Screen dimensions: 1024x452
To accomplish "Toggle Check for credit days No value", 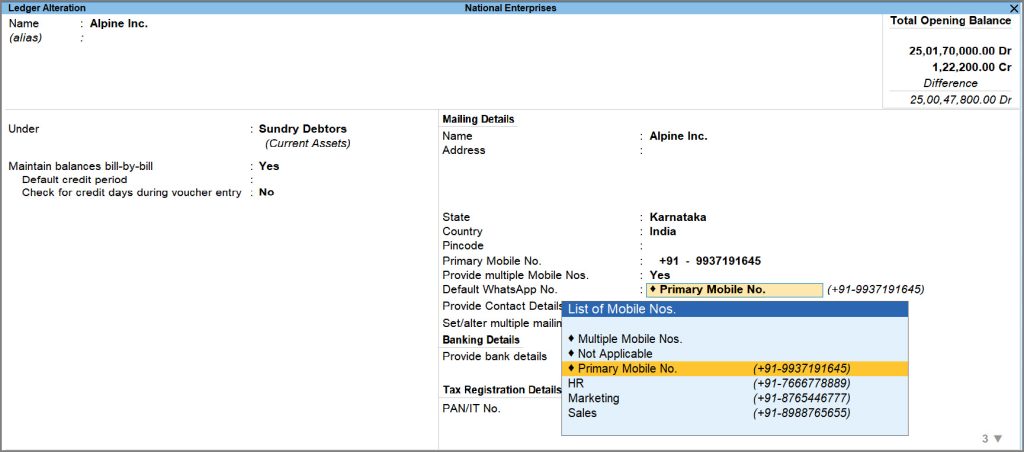I will click(x=266, y=193).
